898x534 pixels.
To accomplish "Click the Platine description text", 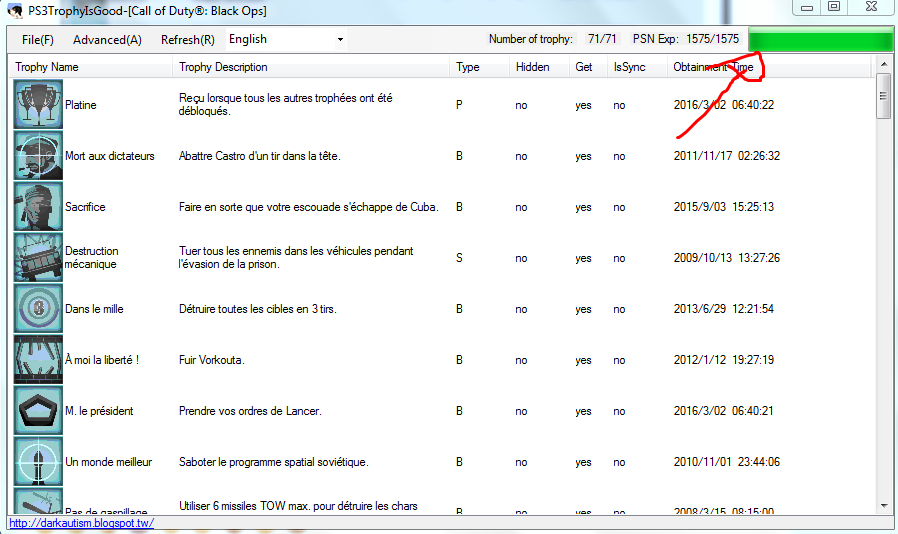I will coord(286,104).
